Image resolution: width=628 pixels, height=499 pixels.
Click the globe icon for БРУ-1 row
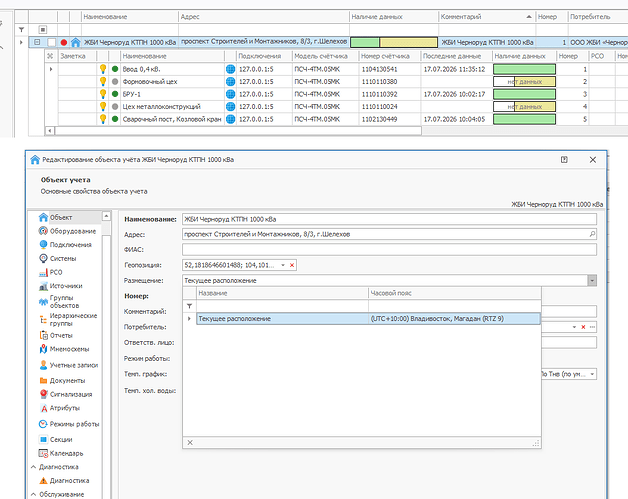(x=230, y=94)
